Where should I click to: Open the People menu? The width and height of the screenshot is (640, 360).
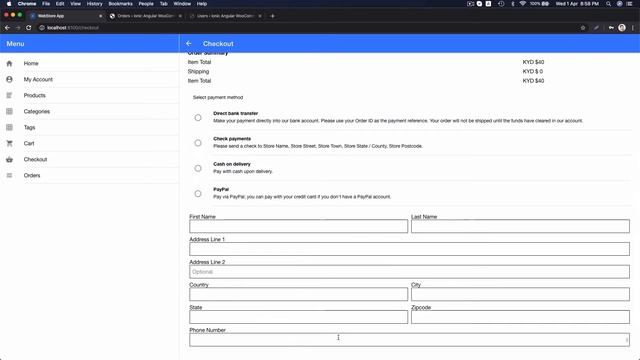point(146,4)
